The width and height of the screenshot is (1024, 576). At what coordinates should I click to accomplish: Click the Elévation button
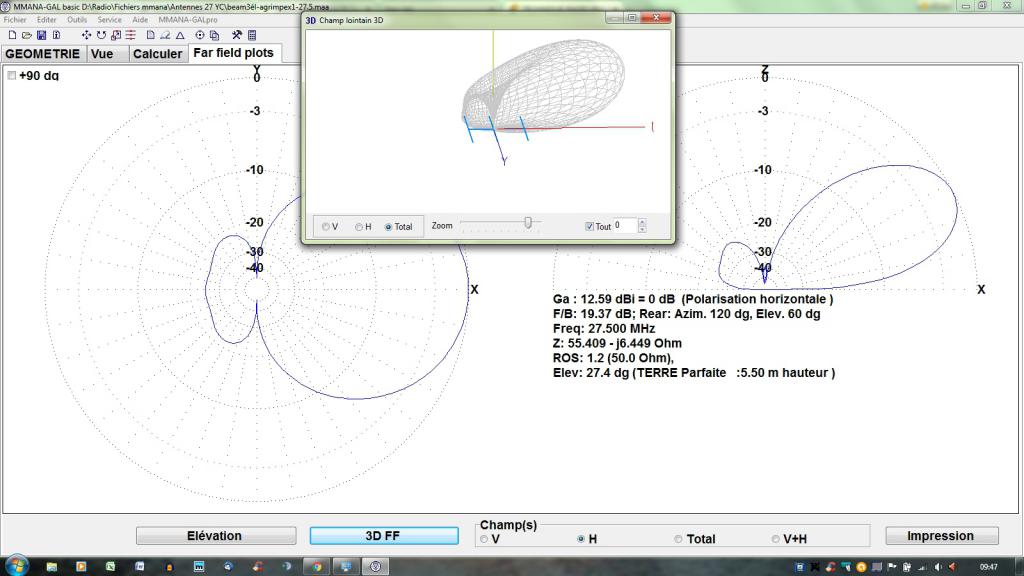pyautogui.click(x=216, y=536)
